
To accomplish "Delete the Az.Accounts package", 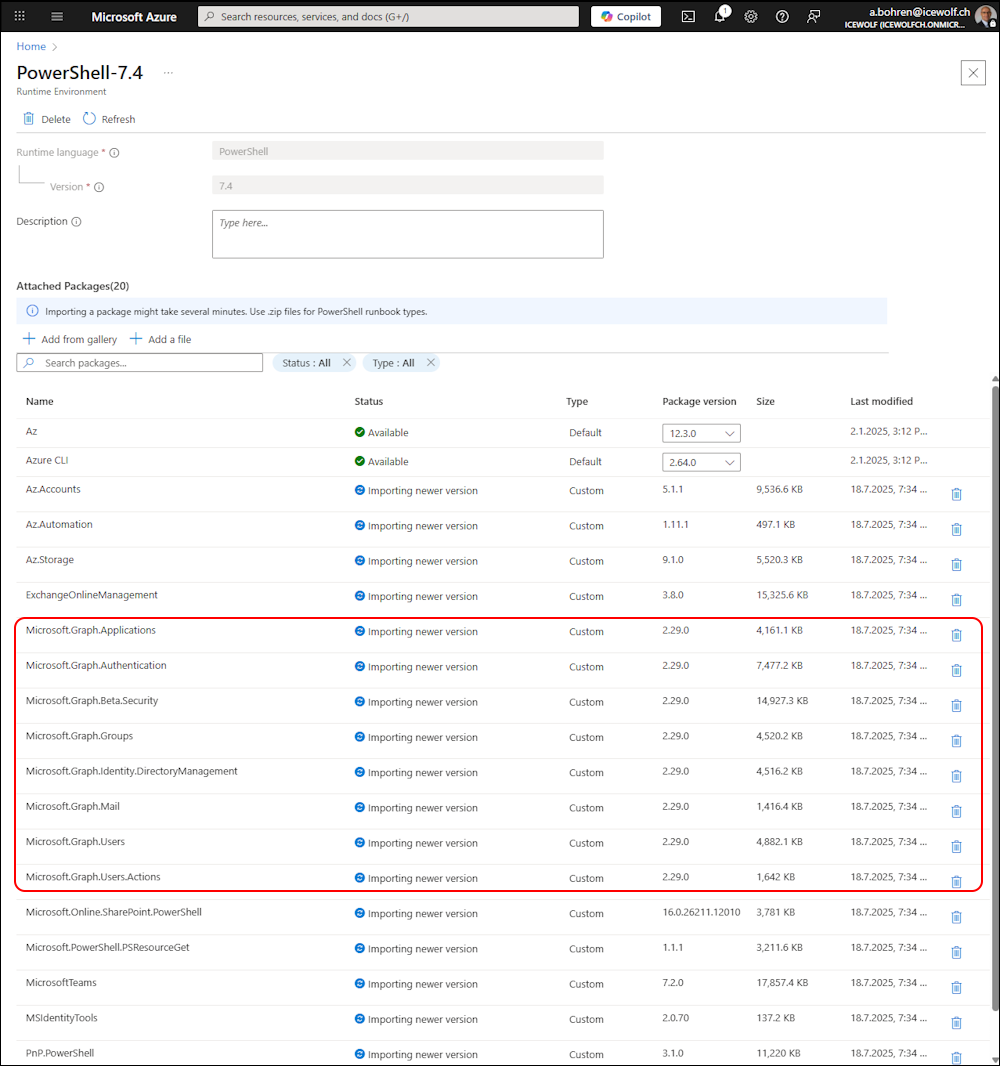I will coord(956,494).
